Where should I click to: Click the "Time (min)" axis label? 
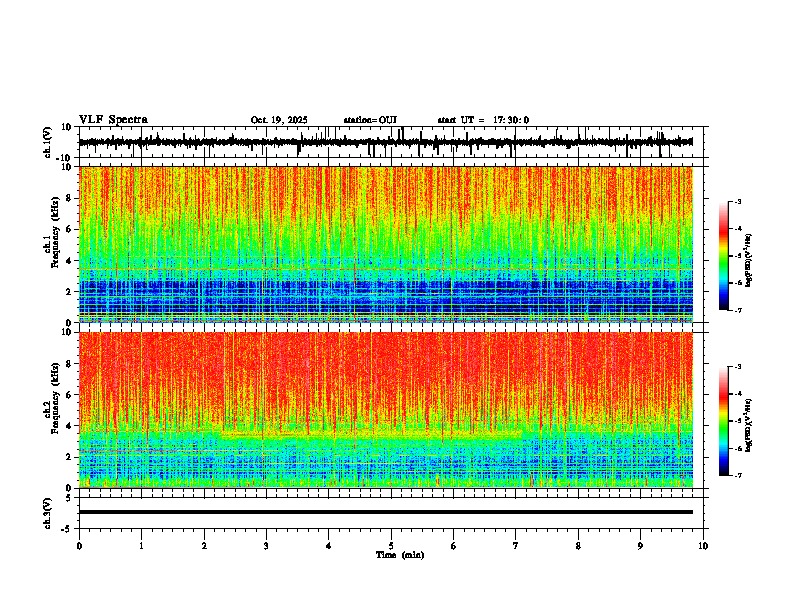click(x=400, y=555)
